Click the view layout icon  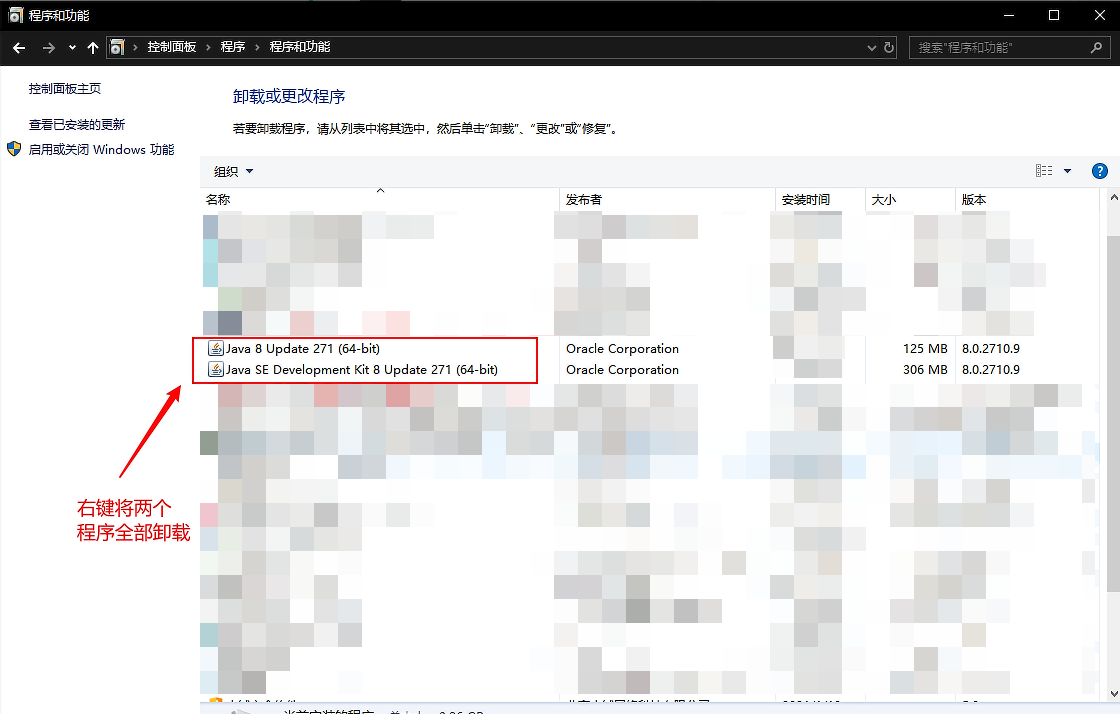(1044, 171)
